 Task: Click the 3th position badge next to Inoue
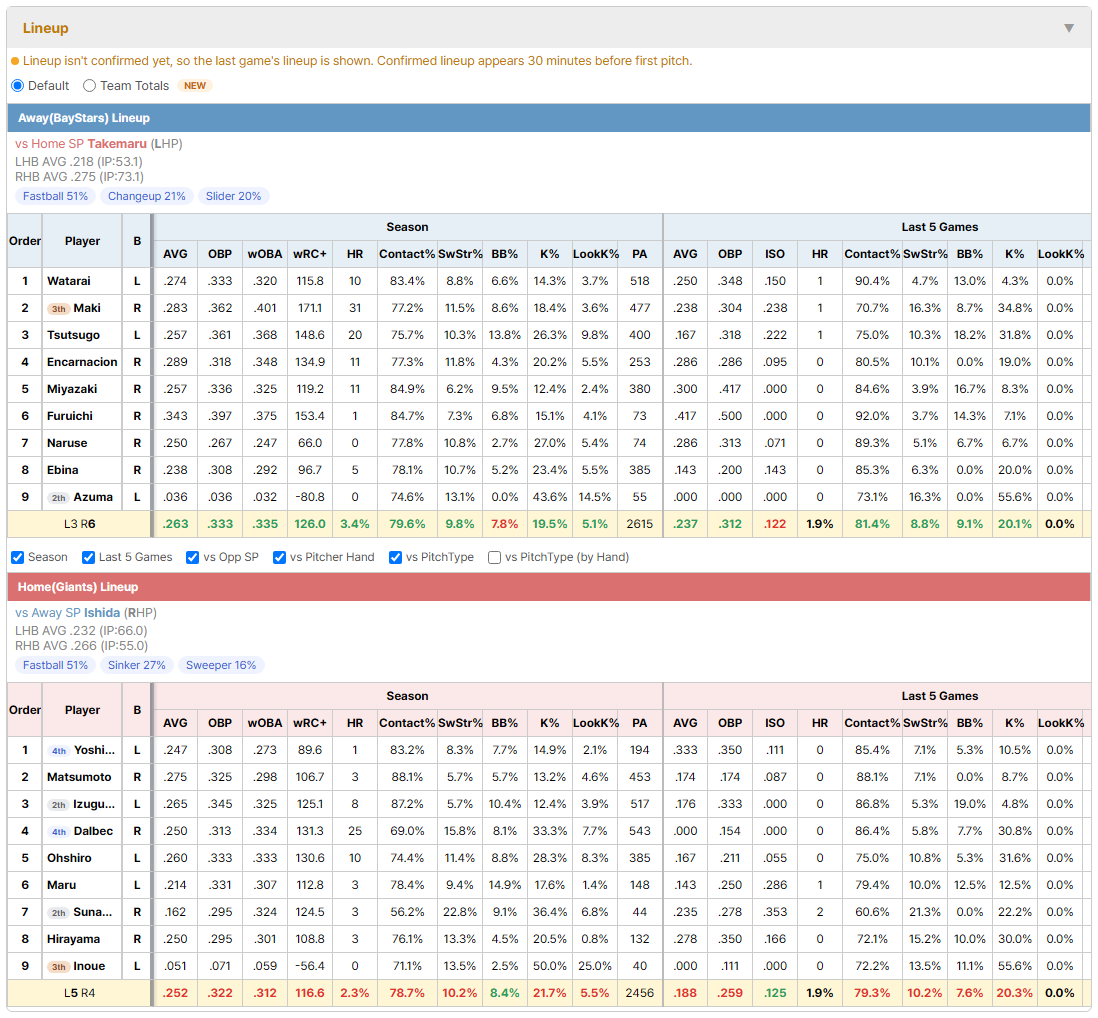59,967
